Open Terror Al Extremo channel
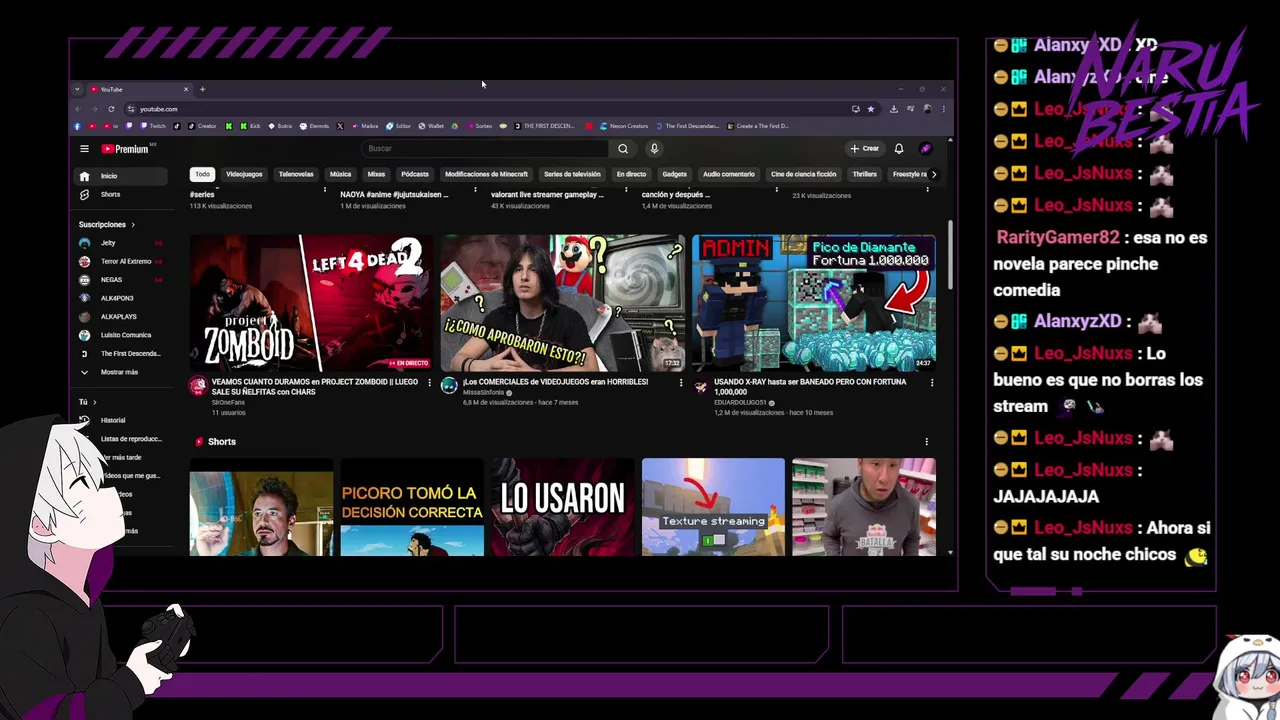Viewport: 1280px width, 720px height. pos(120,261)
